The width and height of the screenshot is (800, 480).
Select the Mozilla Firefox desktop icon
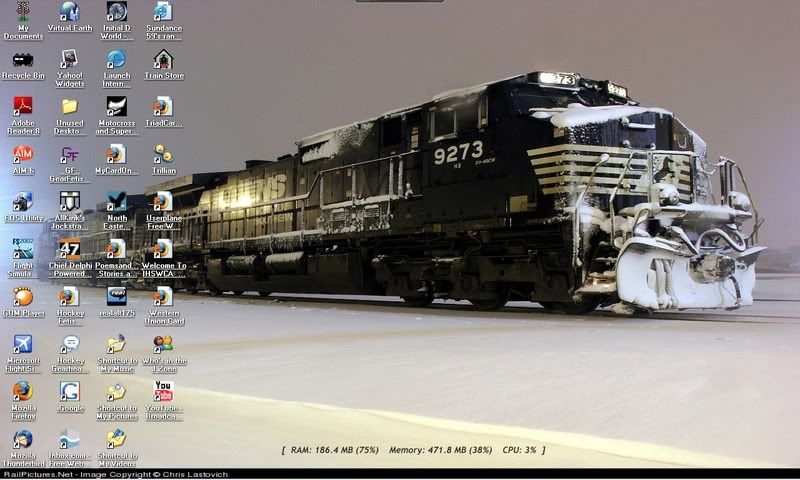pos(23,392)
